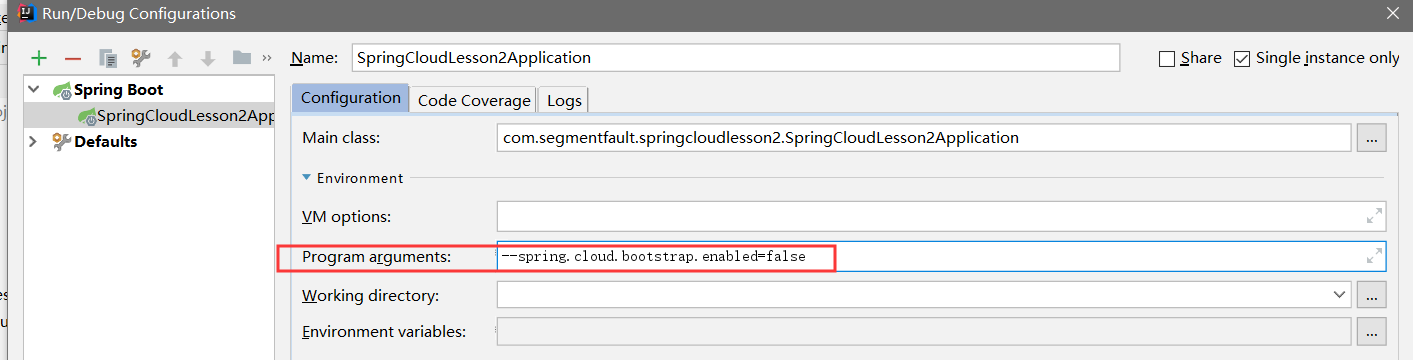Collapse the Environment section
The image size is (1413, 360).
307,178
